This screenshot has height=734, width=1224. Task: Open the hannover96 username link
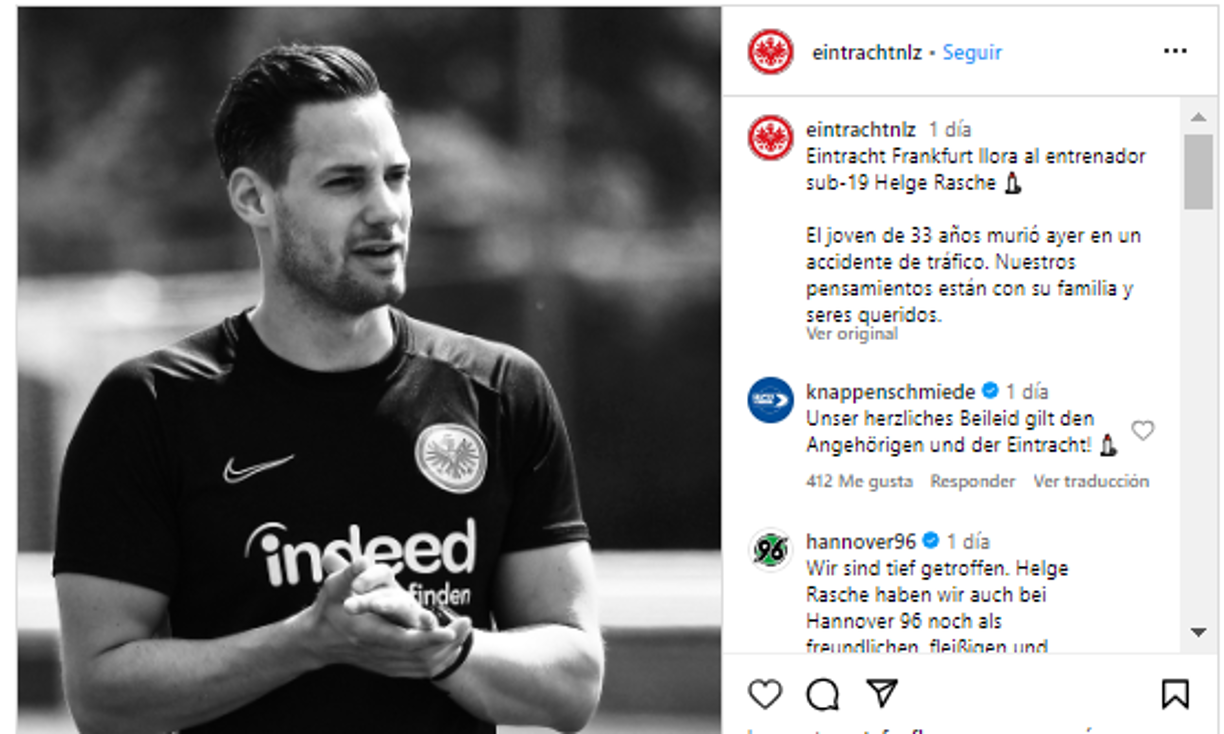[861, 541]
